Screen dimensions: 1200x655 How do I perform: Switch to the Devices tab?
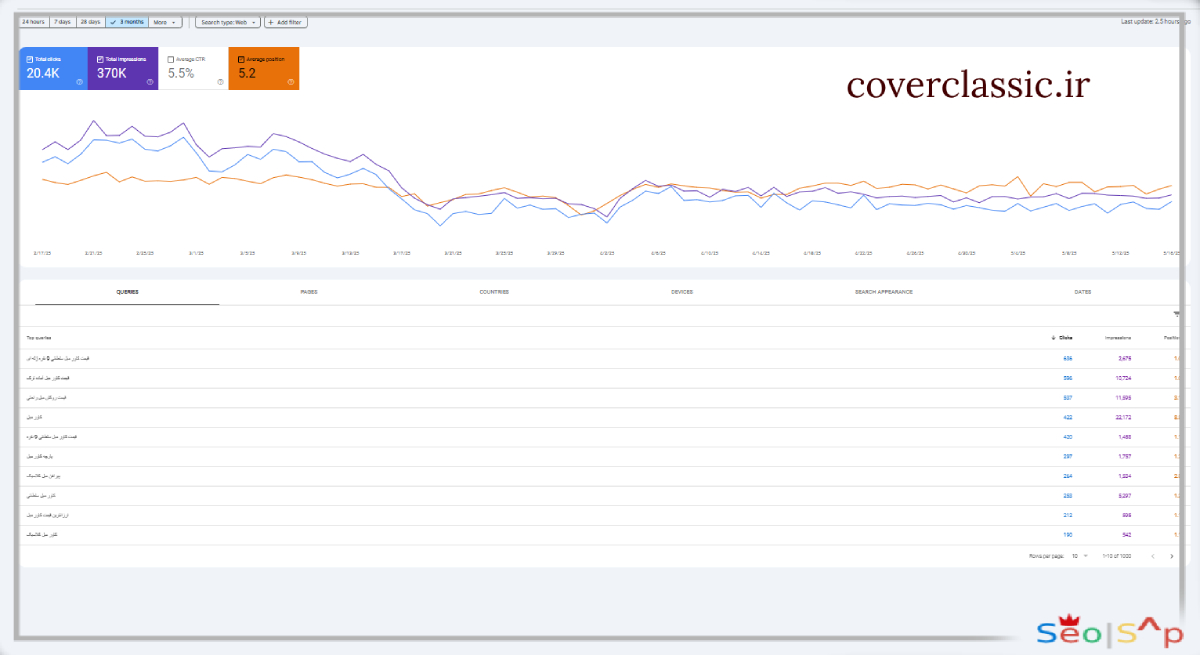(682, 292)
